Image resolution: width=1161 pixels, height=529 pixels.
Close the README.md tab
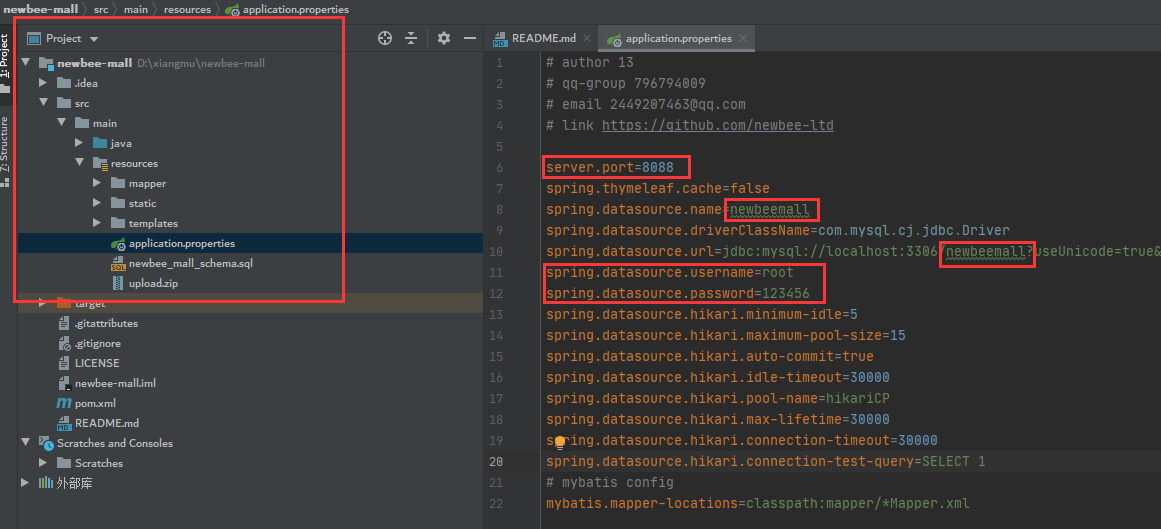[x=587, y=39]
